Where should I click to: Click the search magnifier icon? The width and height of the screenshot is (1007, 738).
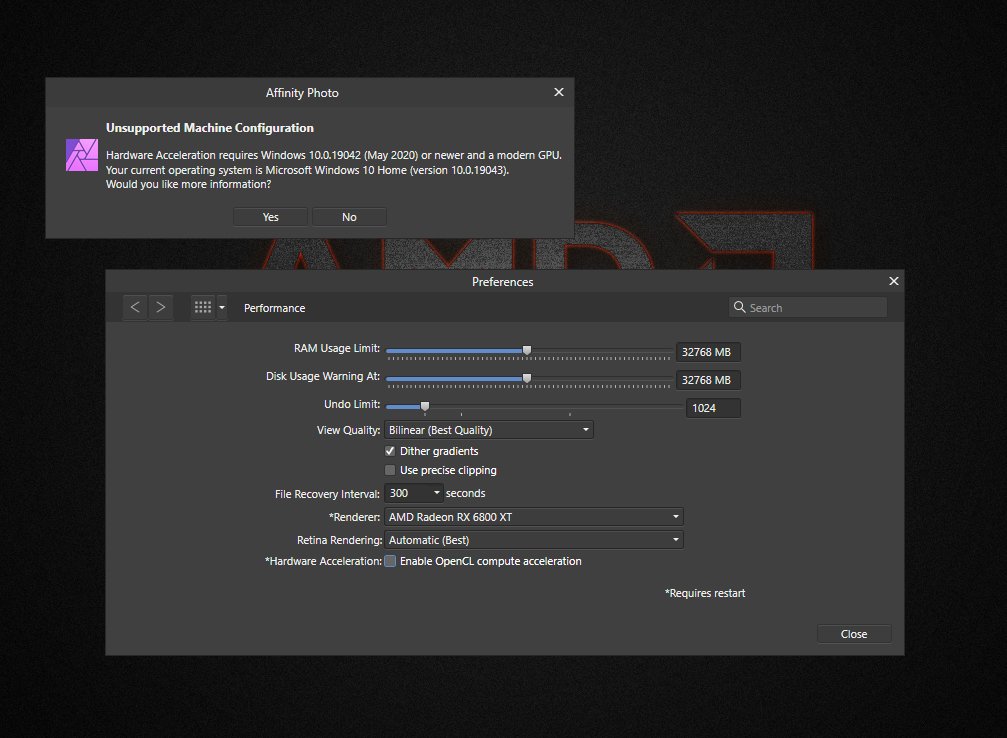pyautogui.click(x=739, y=307)
